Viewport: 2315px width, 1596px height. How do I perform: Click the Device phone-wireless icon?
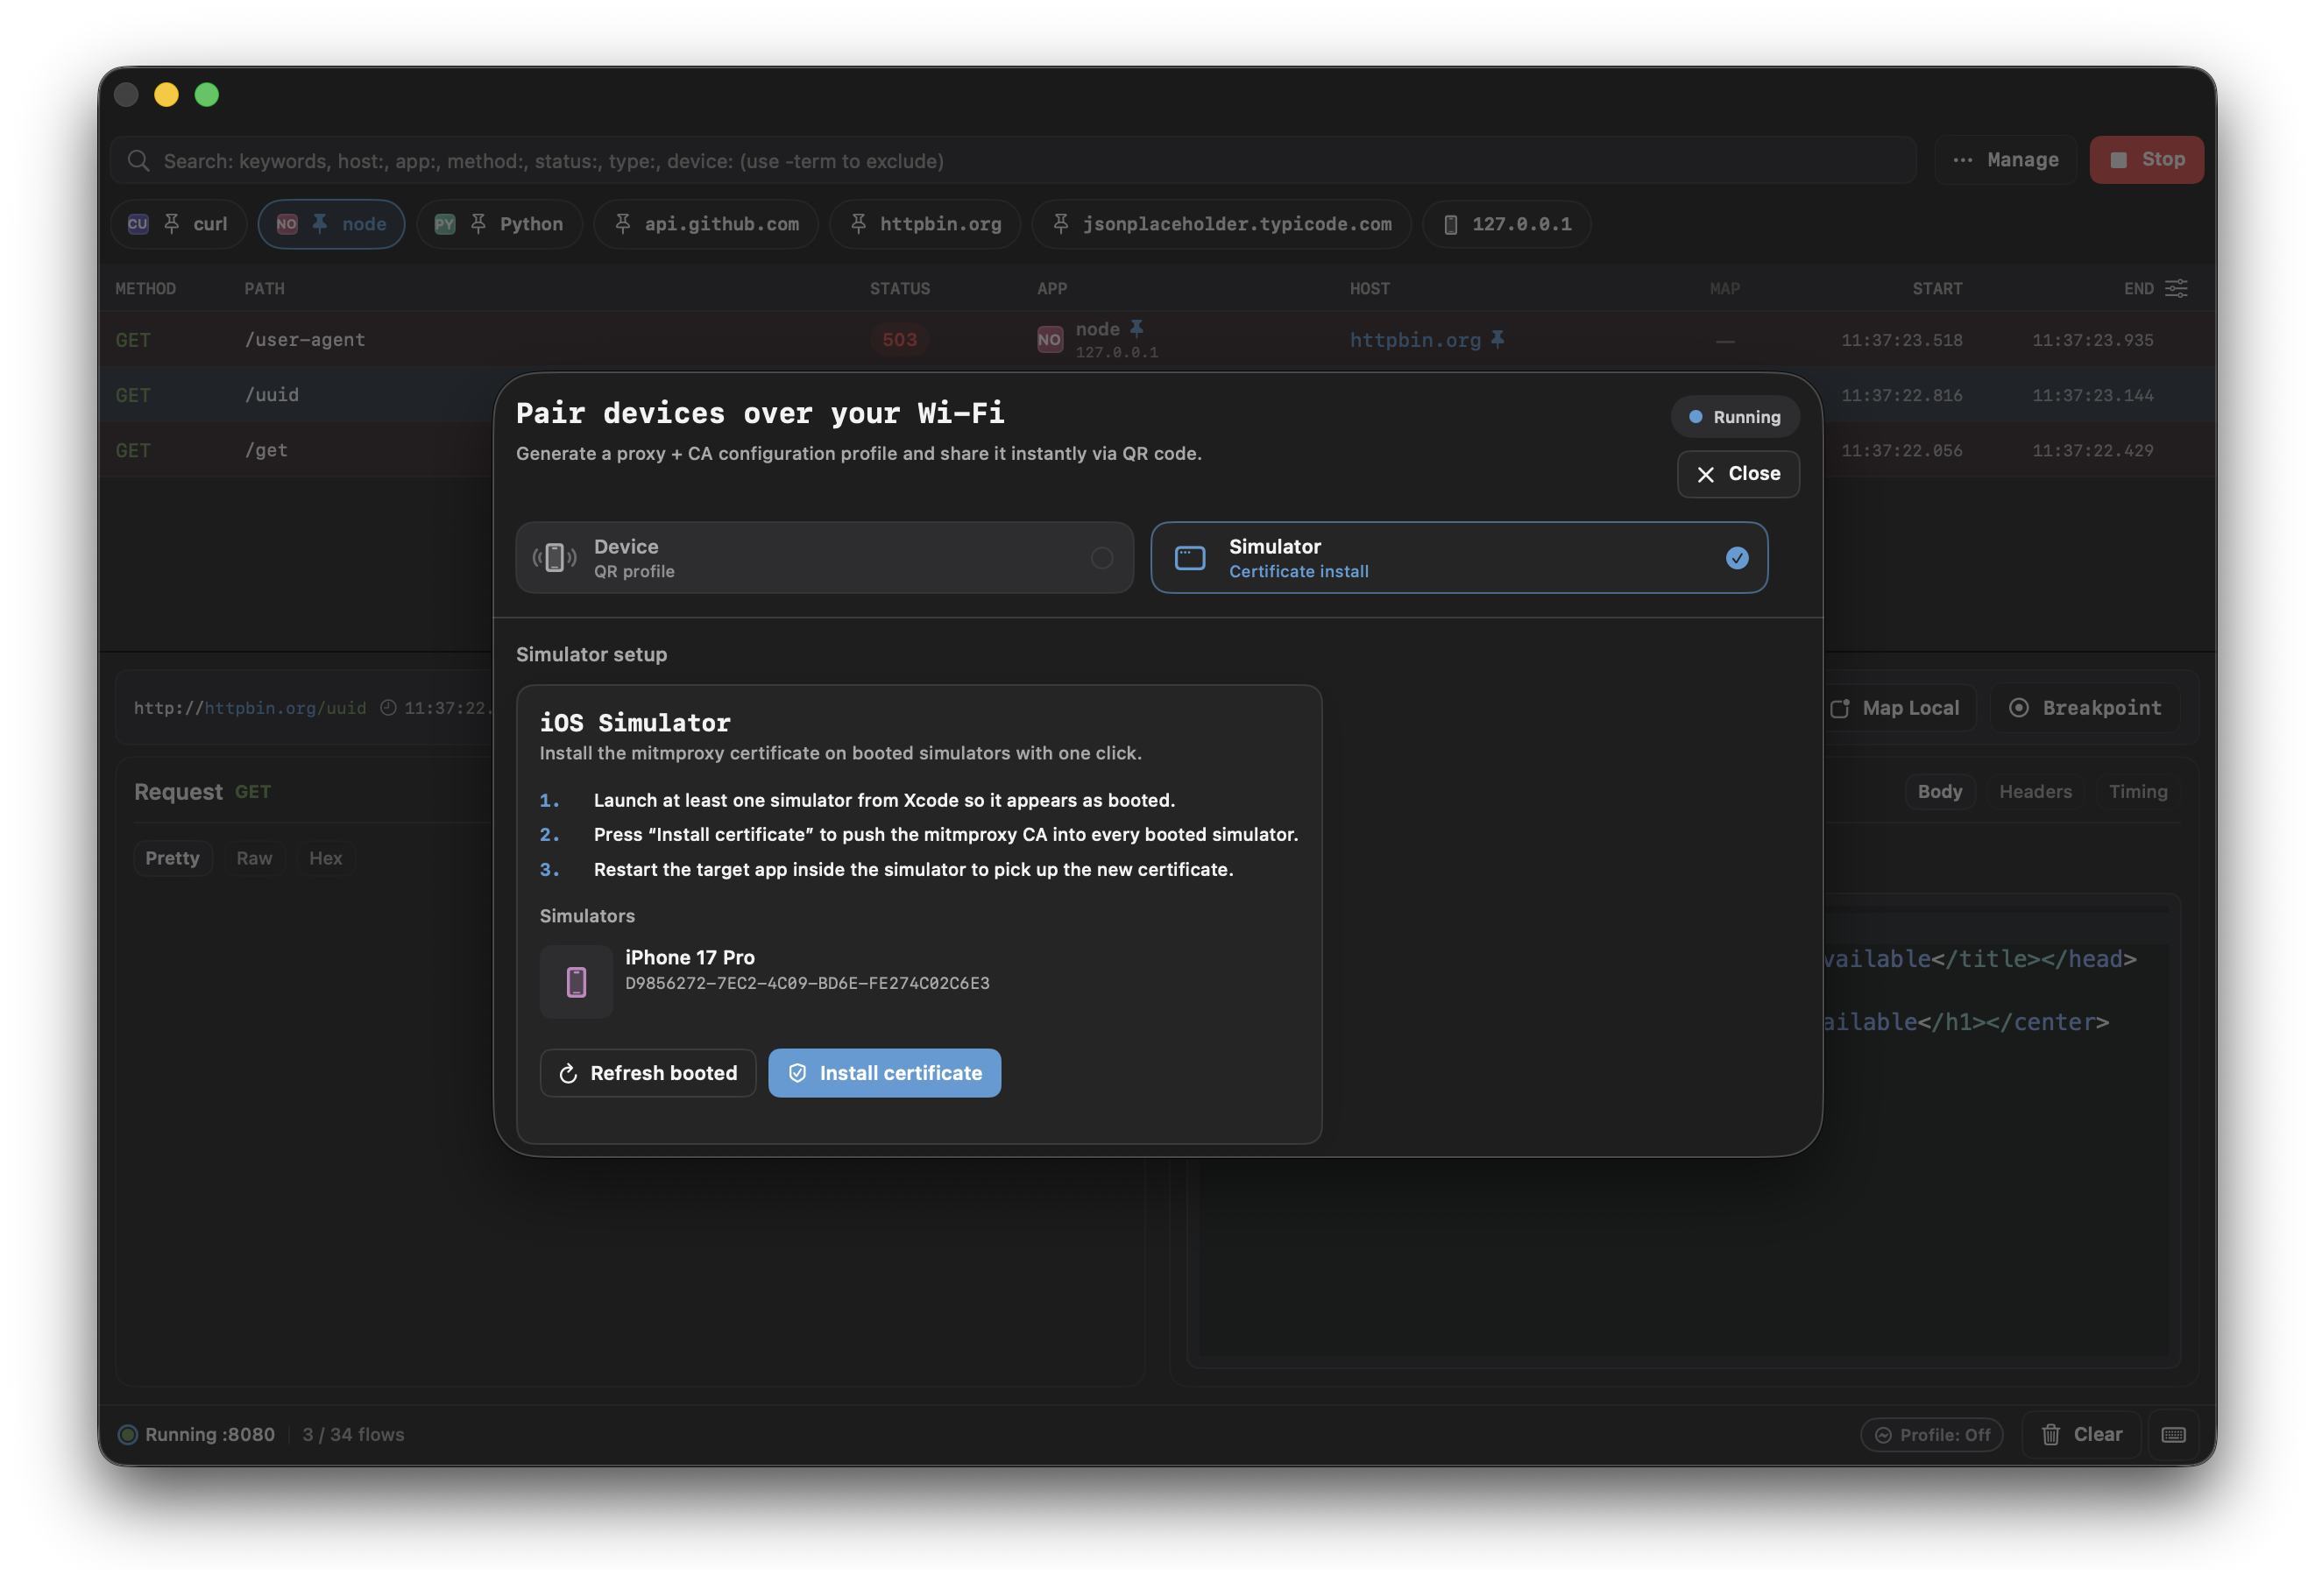[554, 558]
